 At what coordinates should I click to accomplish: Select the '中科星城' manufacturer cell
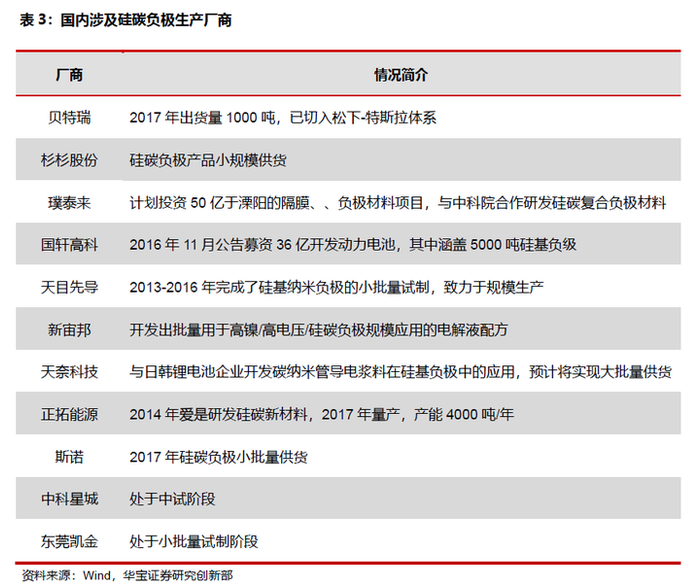point(69,499)
